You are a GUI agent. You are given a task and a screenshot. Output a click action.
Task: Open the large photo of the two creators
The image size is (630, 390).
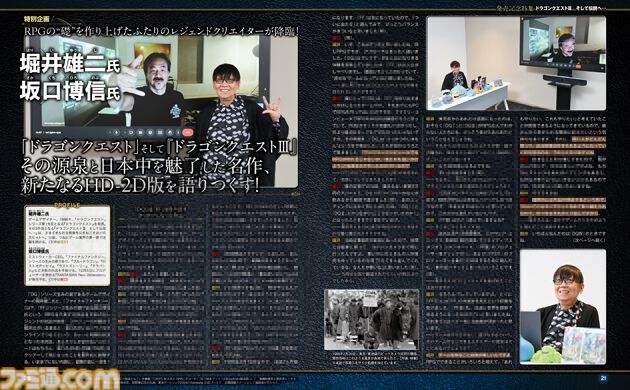tap(161, 111)
